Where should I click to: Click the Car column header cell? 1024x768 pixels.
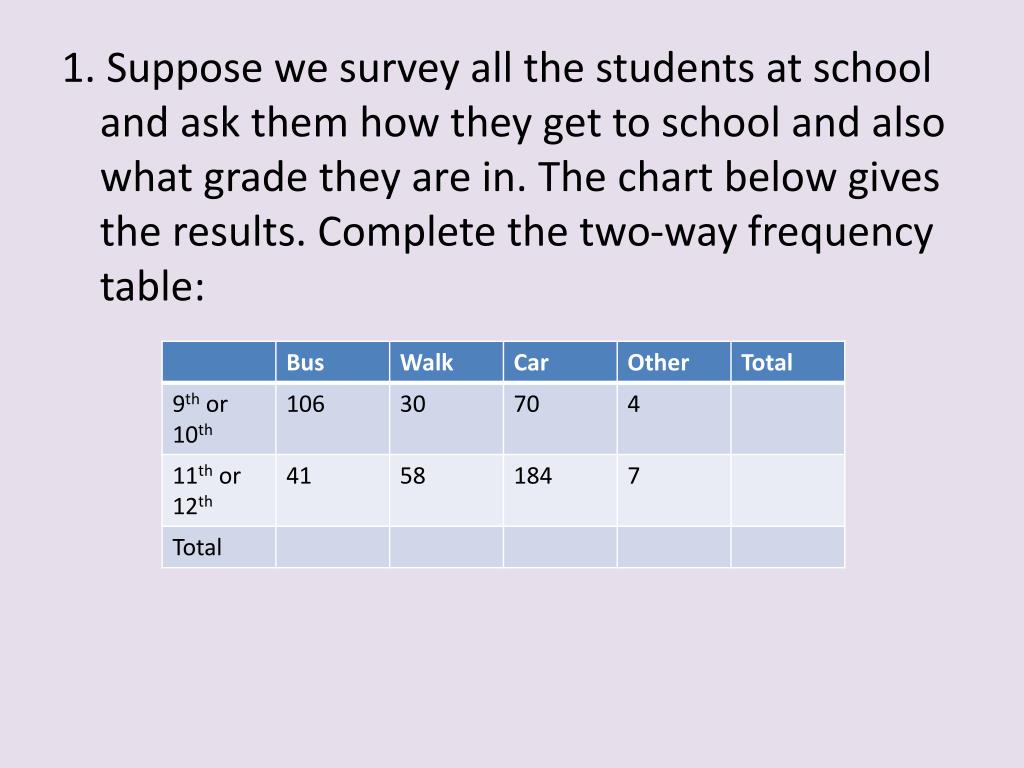point(559,362)
